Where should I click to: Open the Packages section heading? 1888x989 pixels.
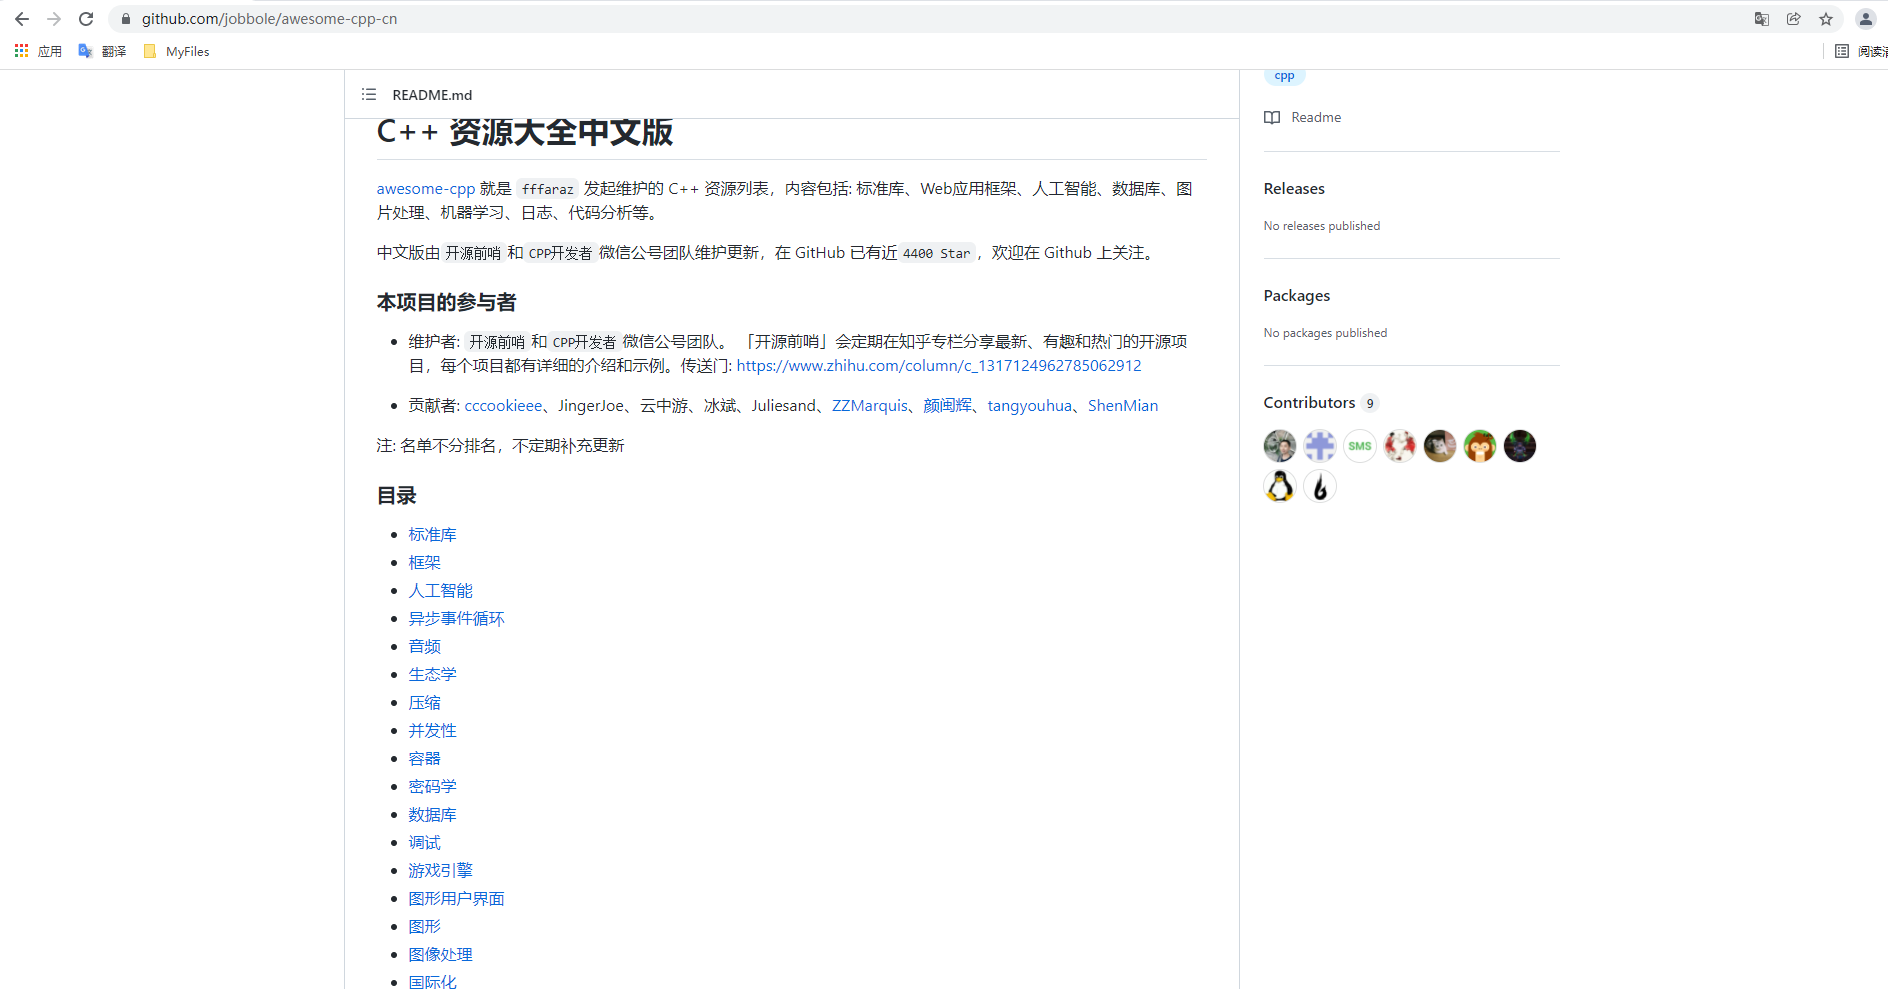(1297, 296)
